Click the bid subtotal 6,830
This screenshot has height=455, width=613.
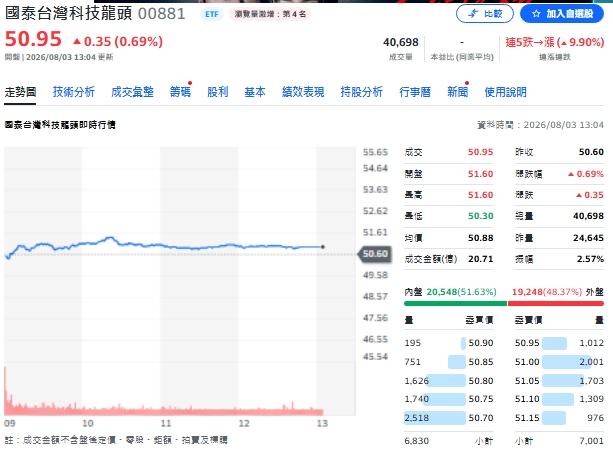417,441
